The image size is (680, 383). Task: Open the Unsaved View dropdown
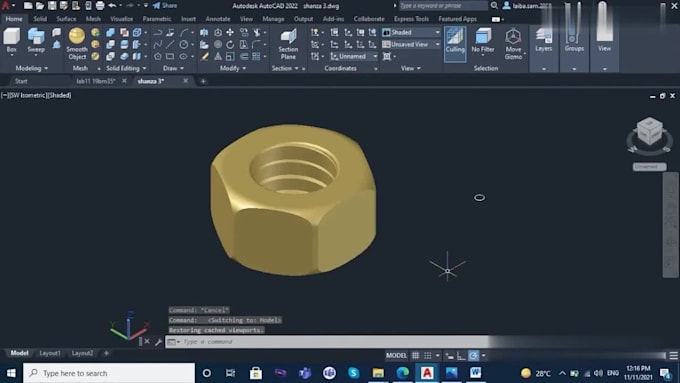coord(411,44)
